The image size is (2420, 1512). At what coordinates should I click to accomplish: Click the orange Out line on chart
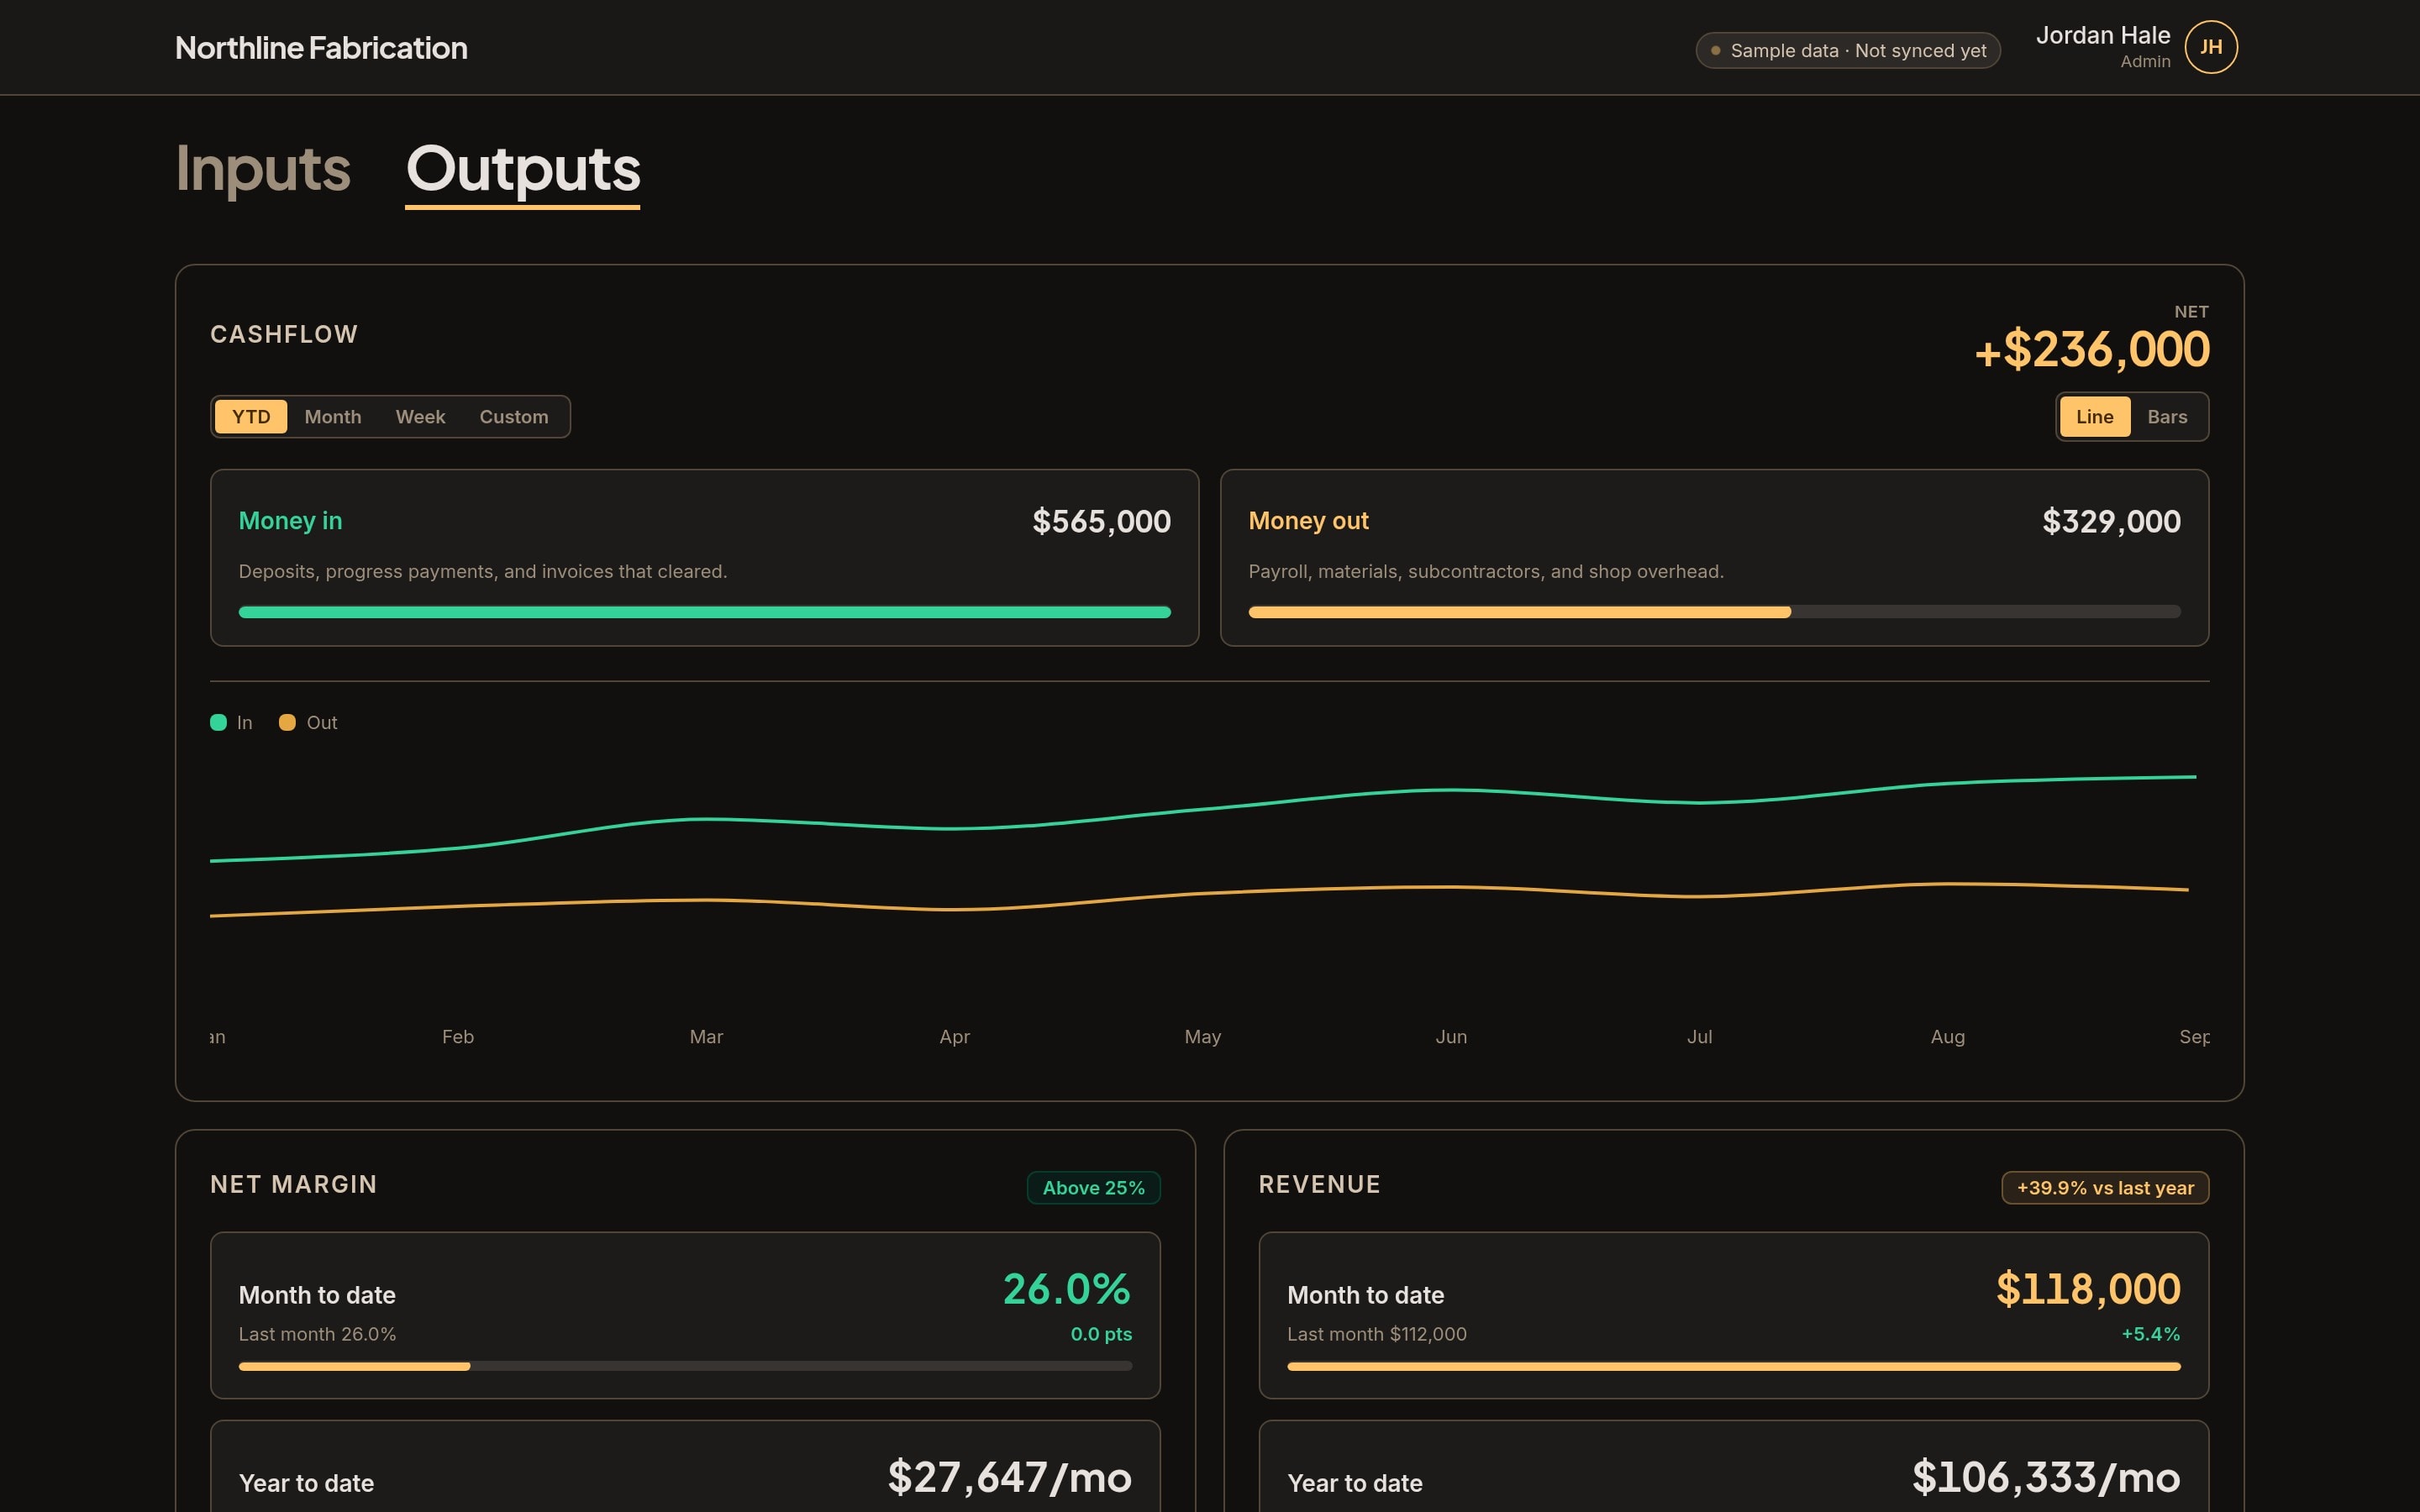[1203, 893]
